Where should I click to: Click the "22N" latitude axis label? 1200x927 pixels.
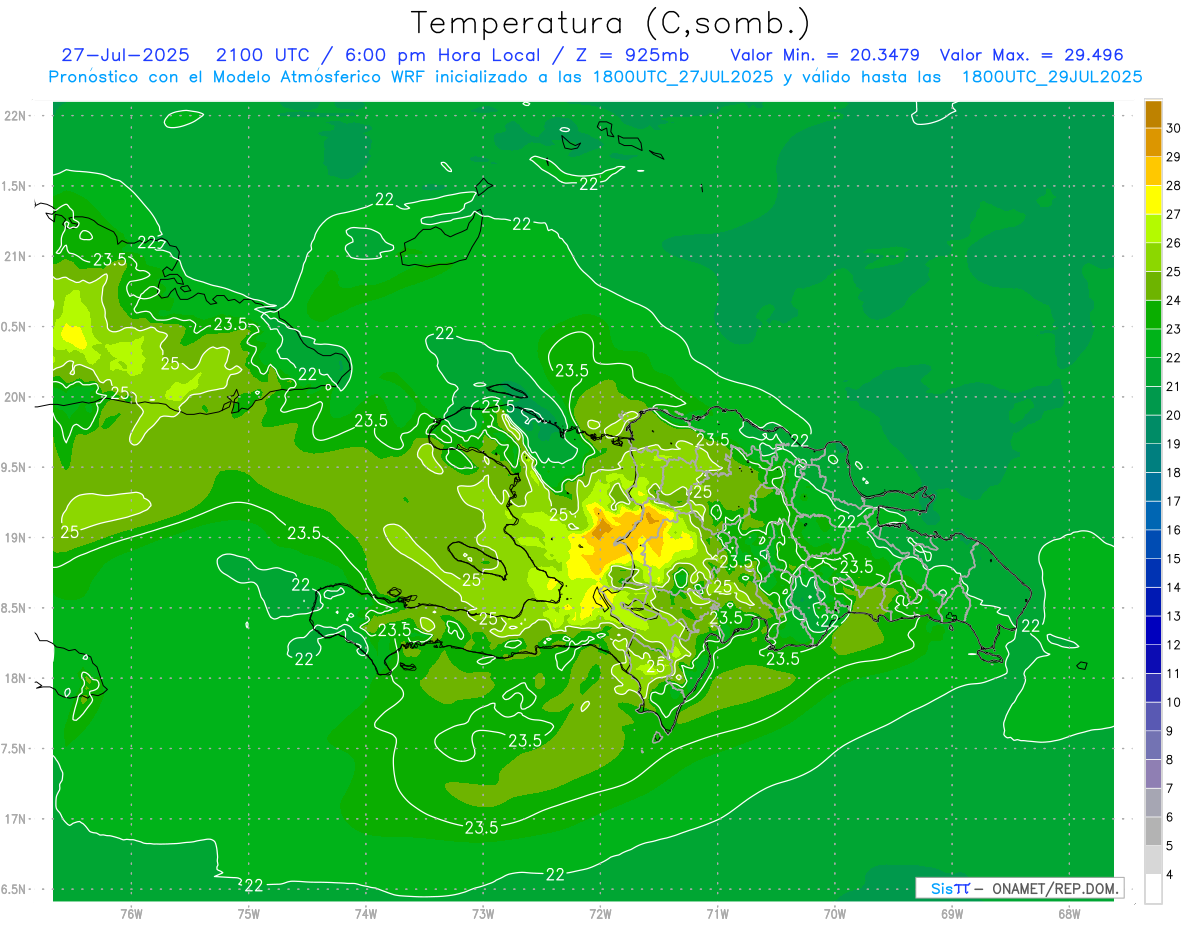click(16, 116)
